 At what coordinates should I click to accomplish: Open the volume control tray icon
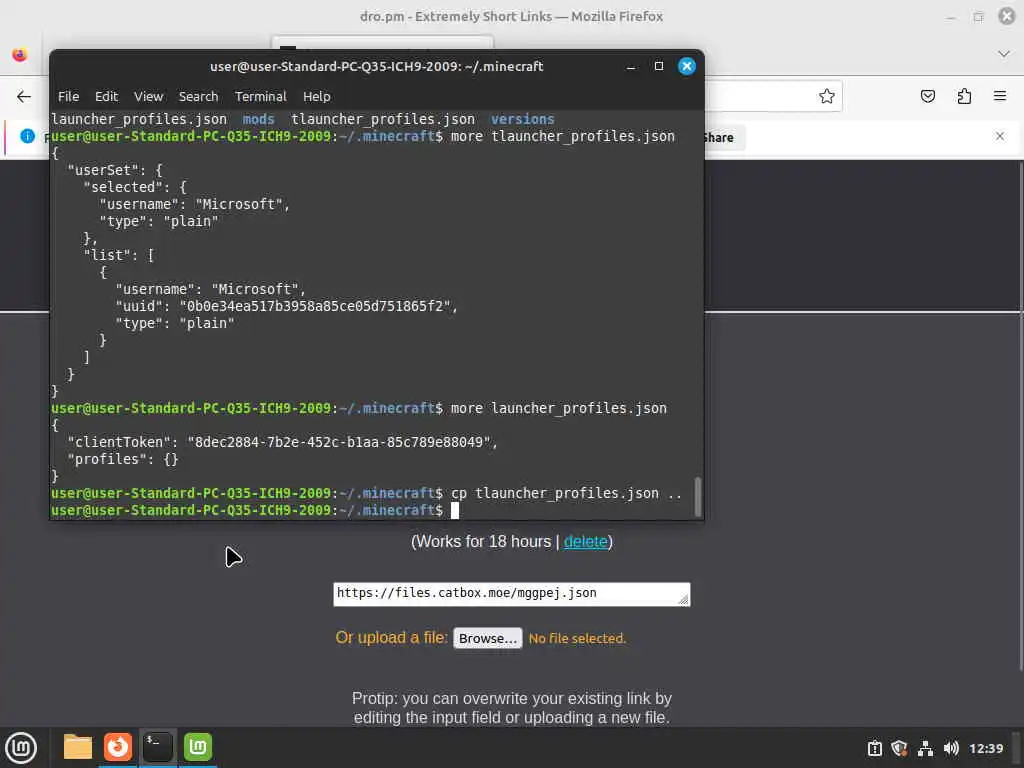point(951,748)
